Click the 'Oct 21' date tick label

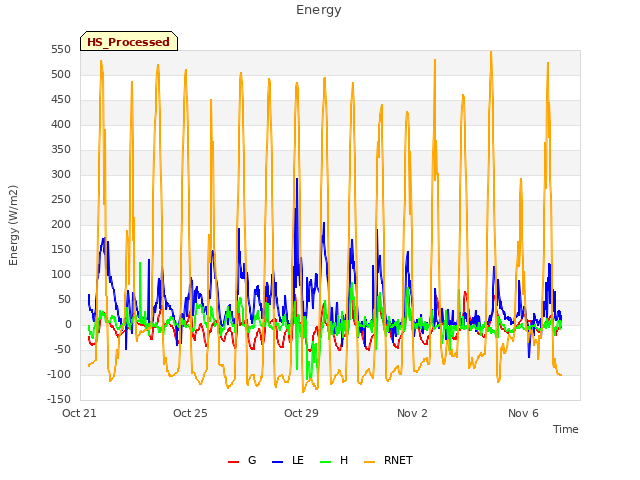[79, 413]
